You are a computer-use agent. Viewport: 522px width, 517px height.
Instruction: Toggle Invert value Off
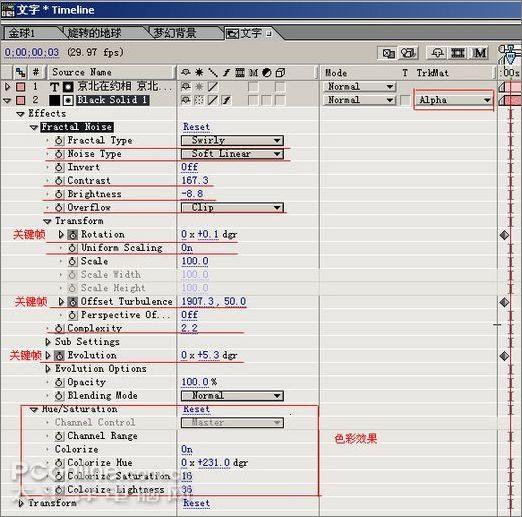[x=189, y=167]
